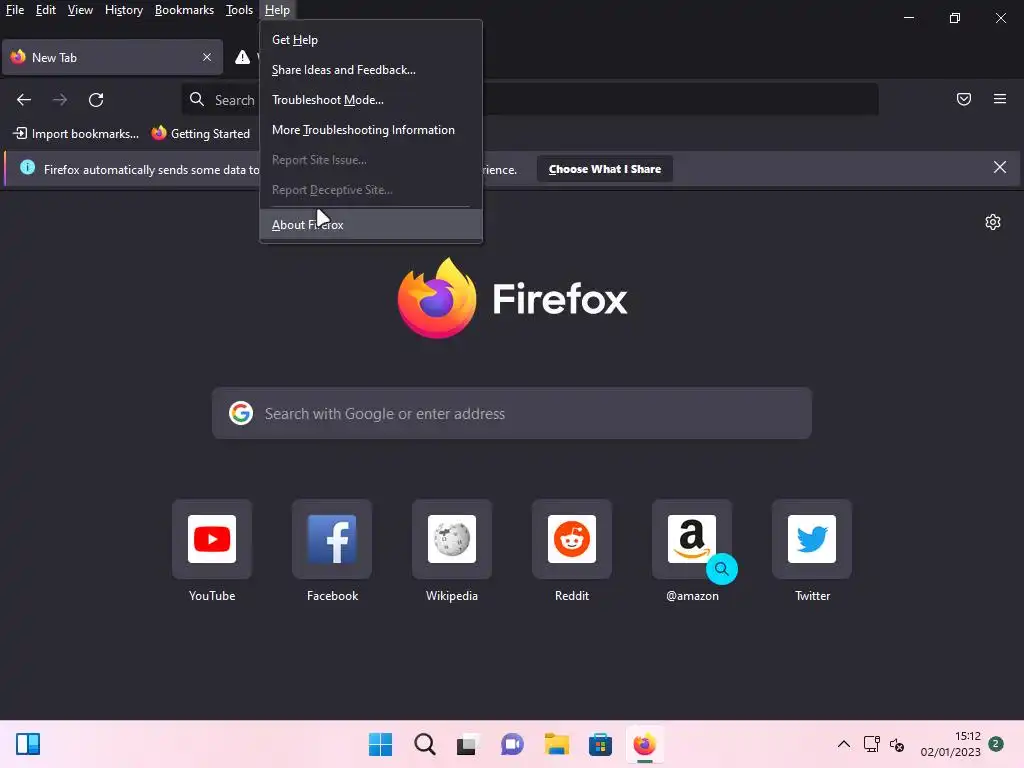This screenshot has width=1024, height=768.
Task: Select the New Tab tab
Action: 112,57
